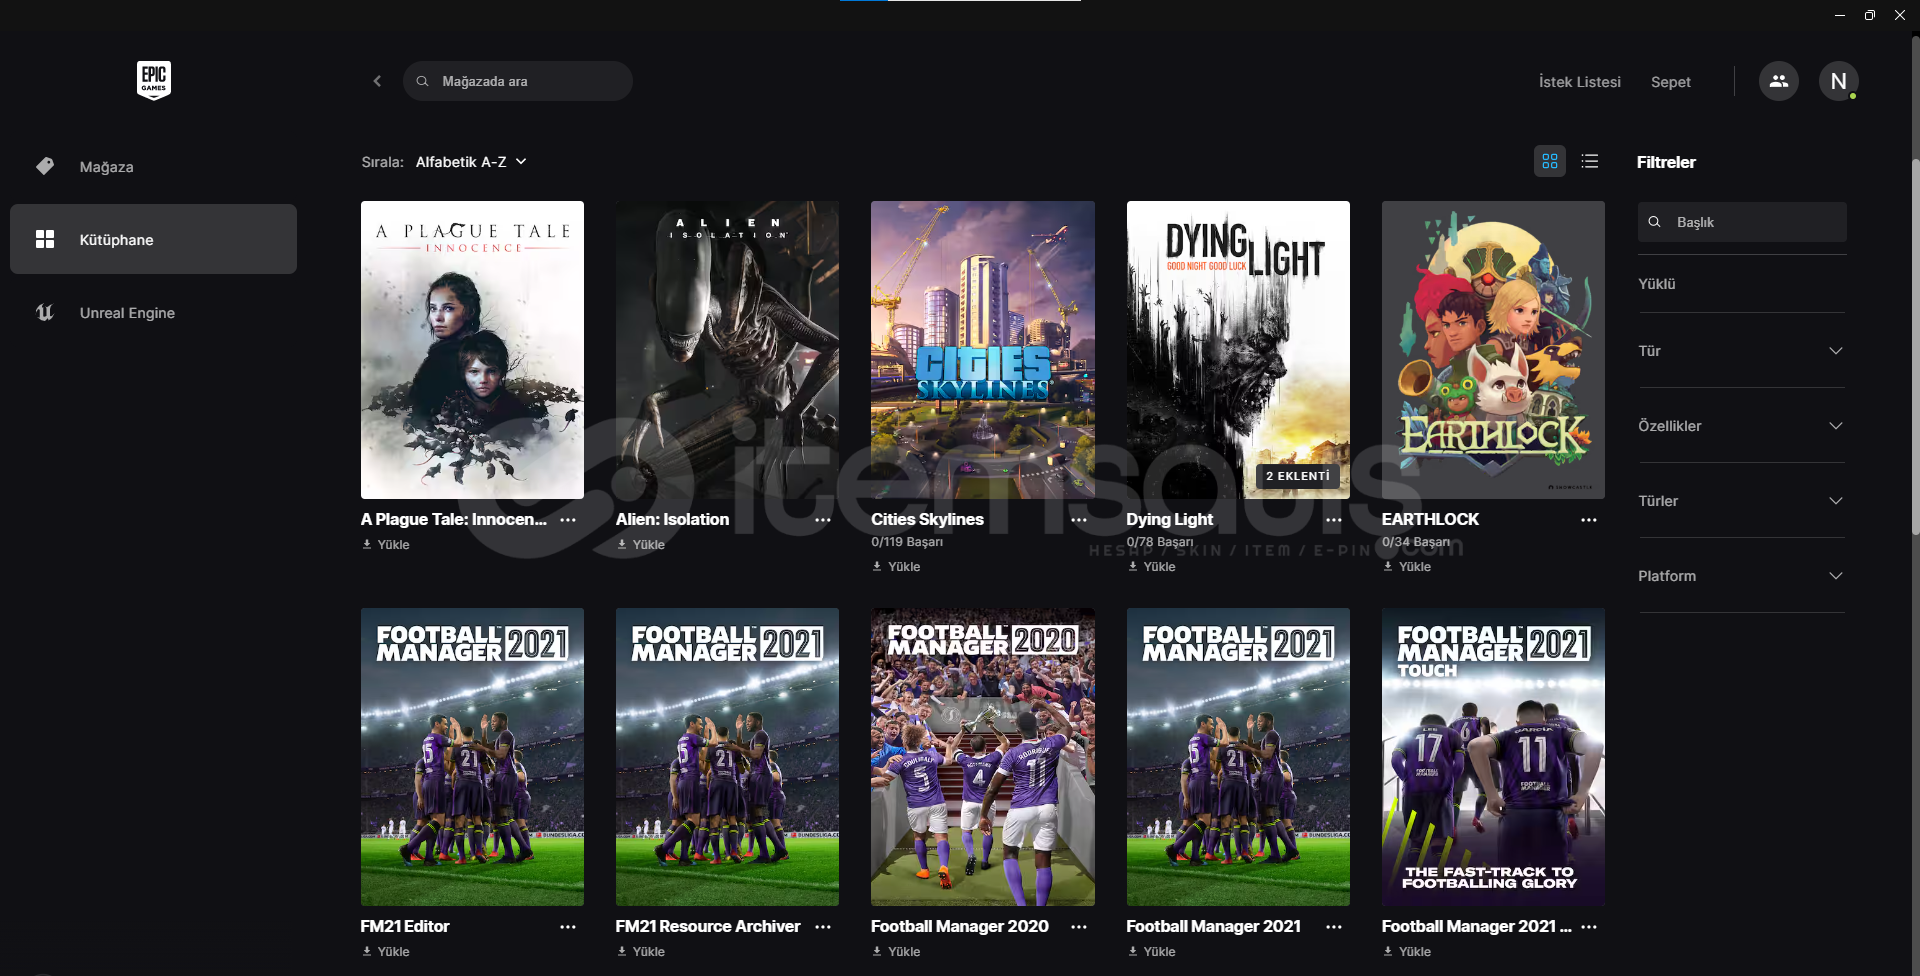The image size is (1920, 976).
Task: Click the vertical scrollbar thumb
Action: [1915, 345]
